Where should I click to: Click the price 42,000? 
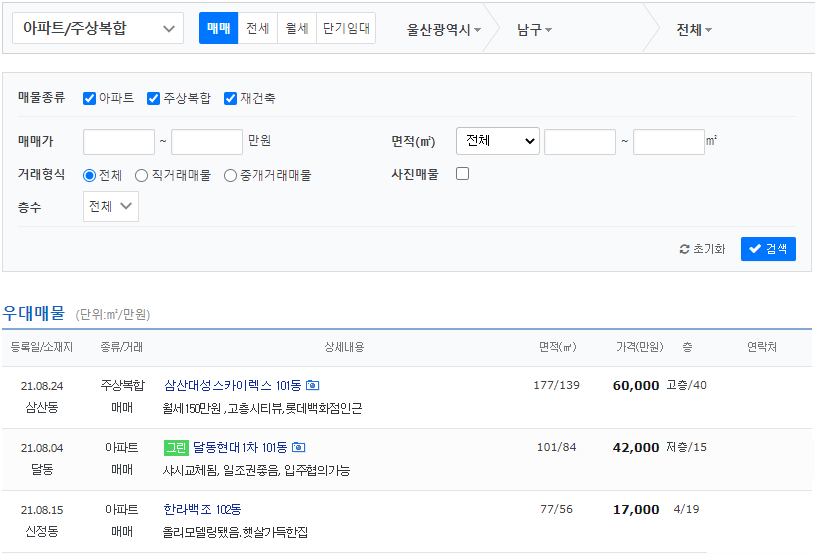point(636,447)
